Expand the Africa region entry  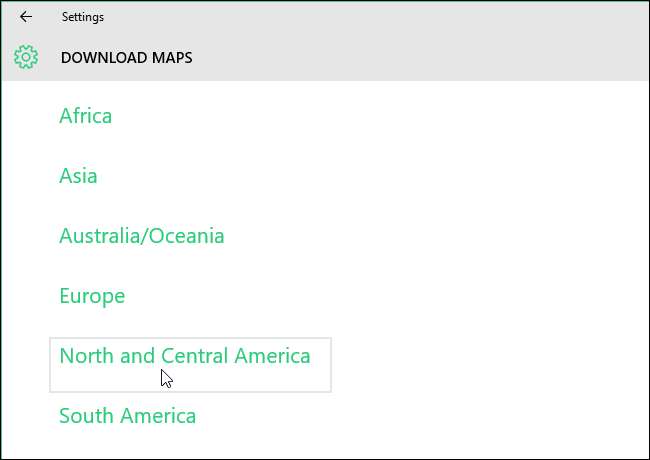(86, 116)
